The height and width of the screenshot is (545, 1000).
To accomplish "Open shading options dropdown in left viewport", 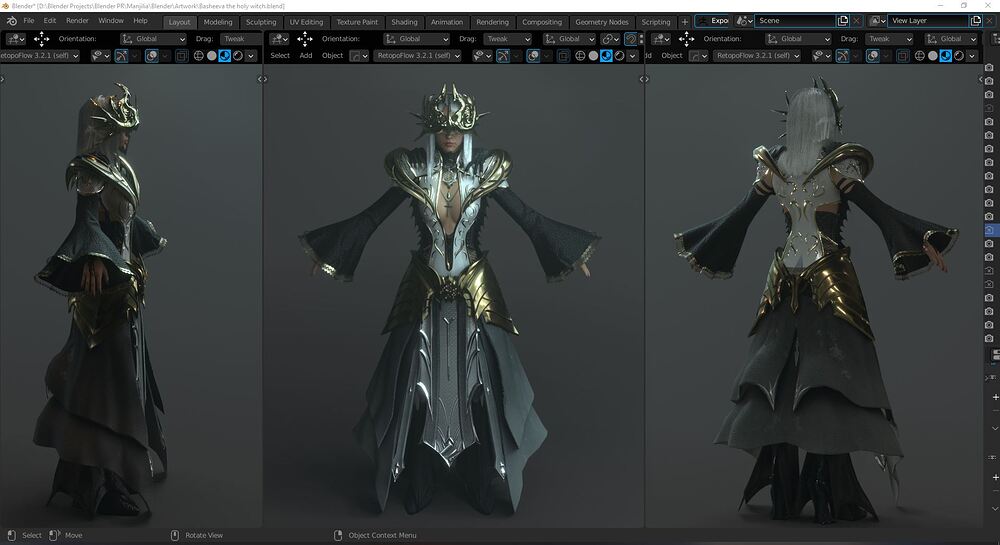I will [251, 55].
